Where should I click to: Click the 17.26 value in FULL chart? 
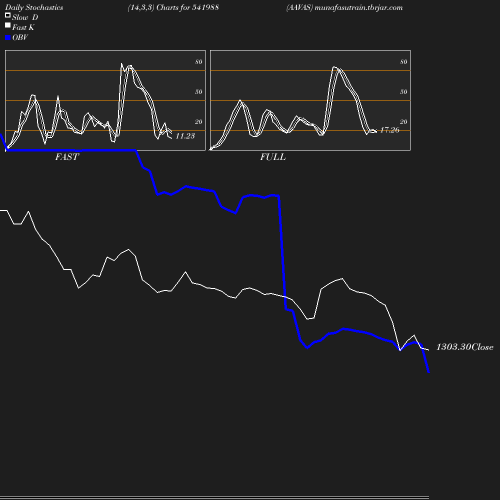(389, 130)
